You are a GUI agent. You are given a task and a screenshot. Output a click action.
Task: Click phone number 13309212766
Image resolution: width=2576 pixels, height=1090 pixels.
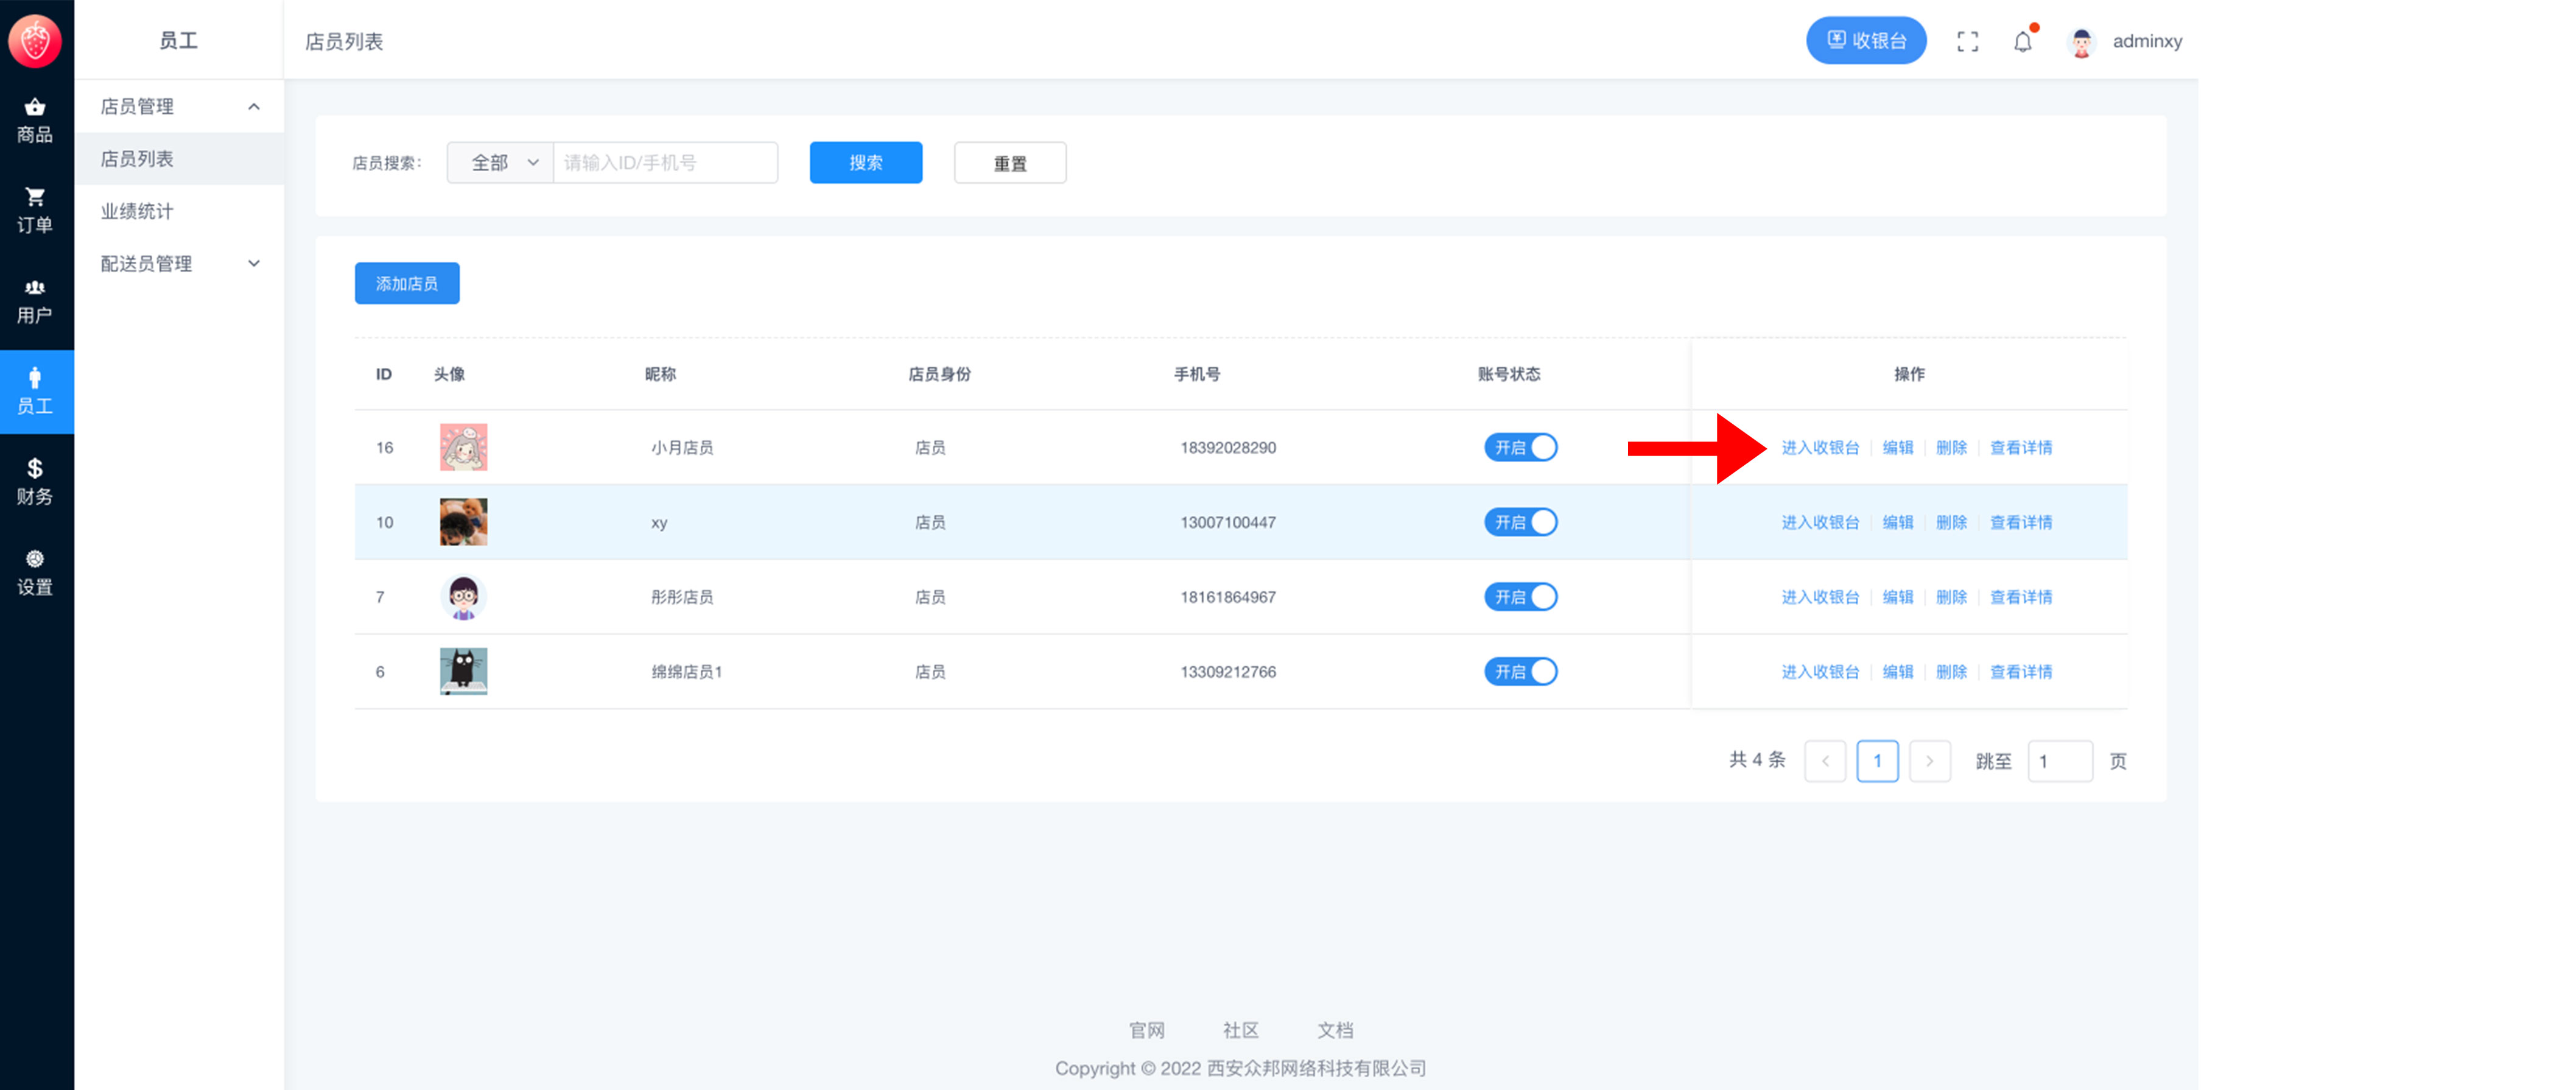[x=1228, y=671]
